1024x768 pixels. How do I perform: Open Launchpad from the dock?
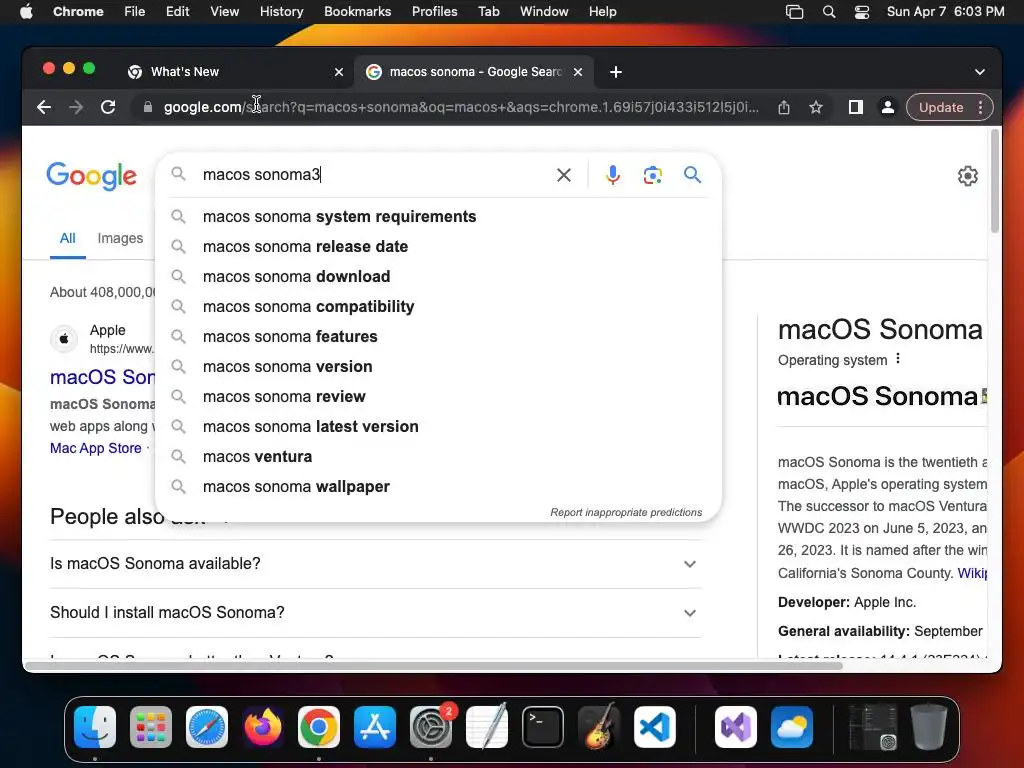pos(151,727)
